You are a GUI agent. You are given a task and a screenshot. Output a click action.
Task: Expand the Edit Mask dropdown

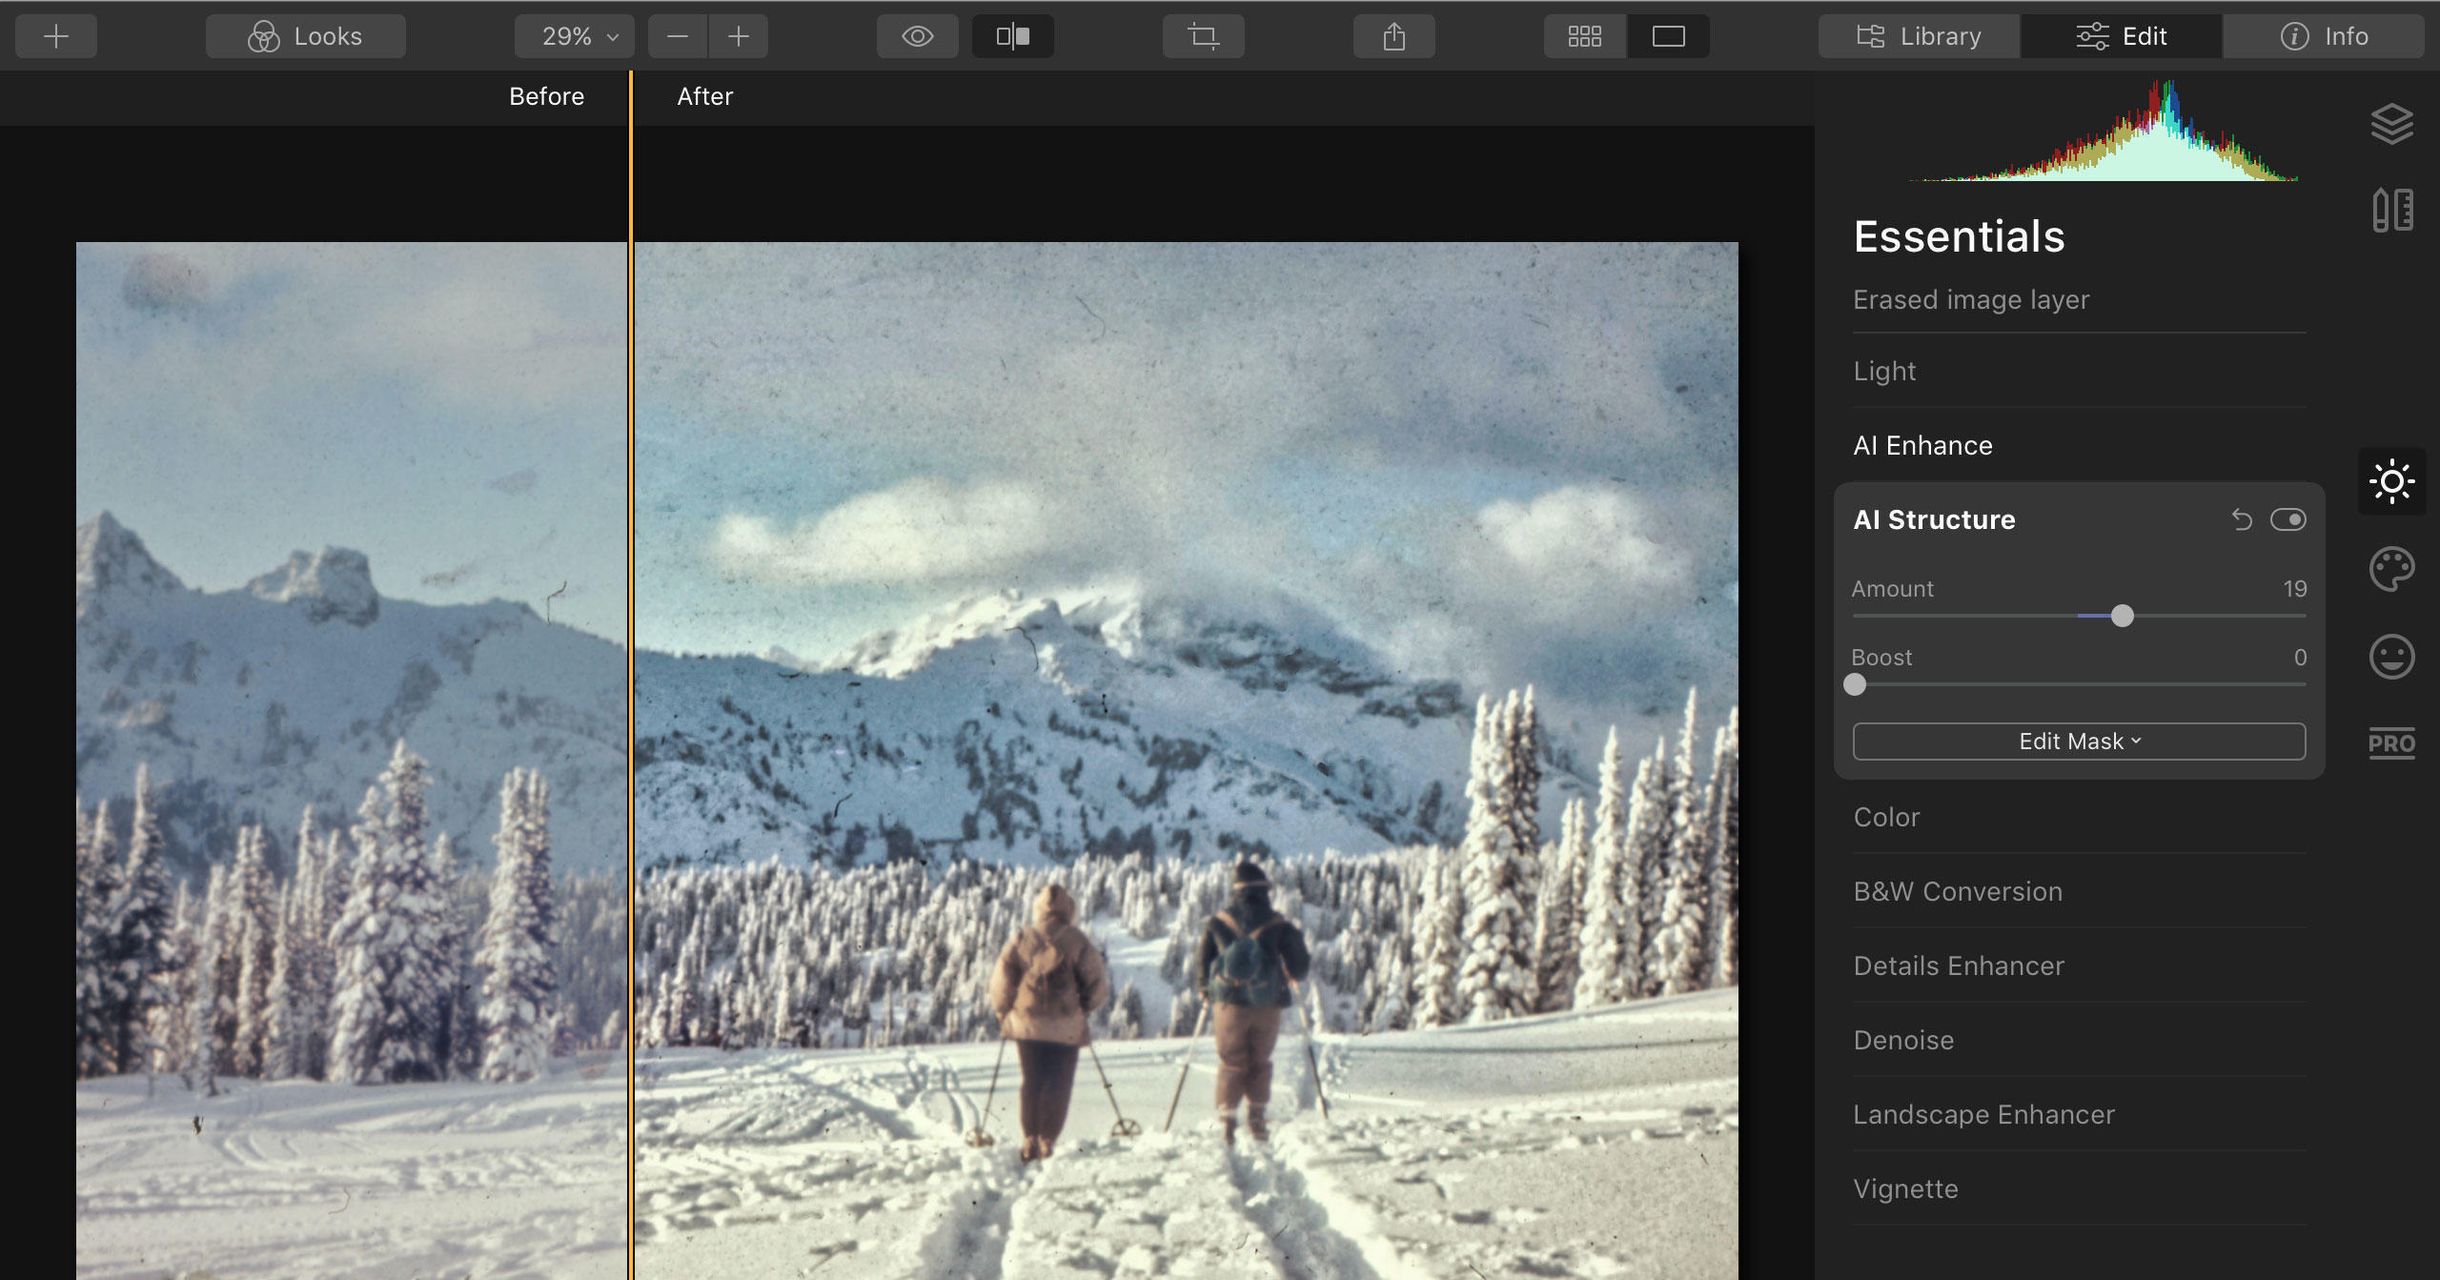(x=2077, y=741)
